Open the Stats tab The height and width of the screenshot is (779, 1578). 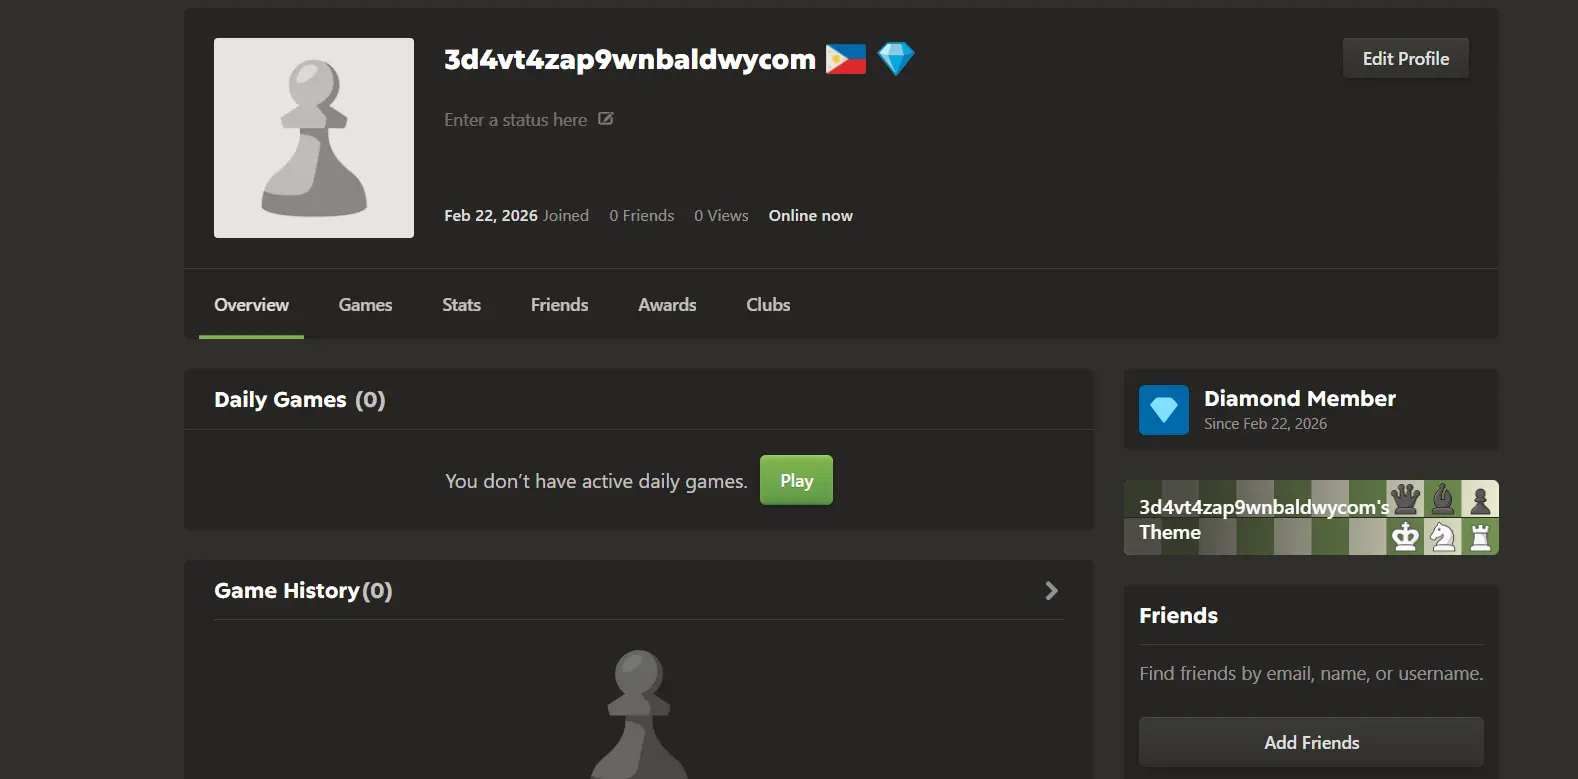(461, 305)
